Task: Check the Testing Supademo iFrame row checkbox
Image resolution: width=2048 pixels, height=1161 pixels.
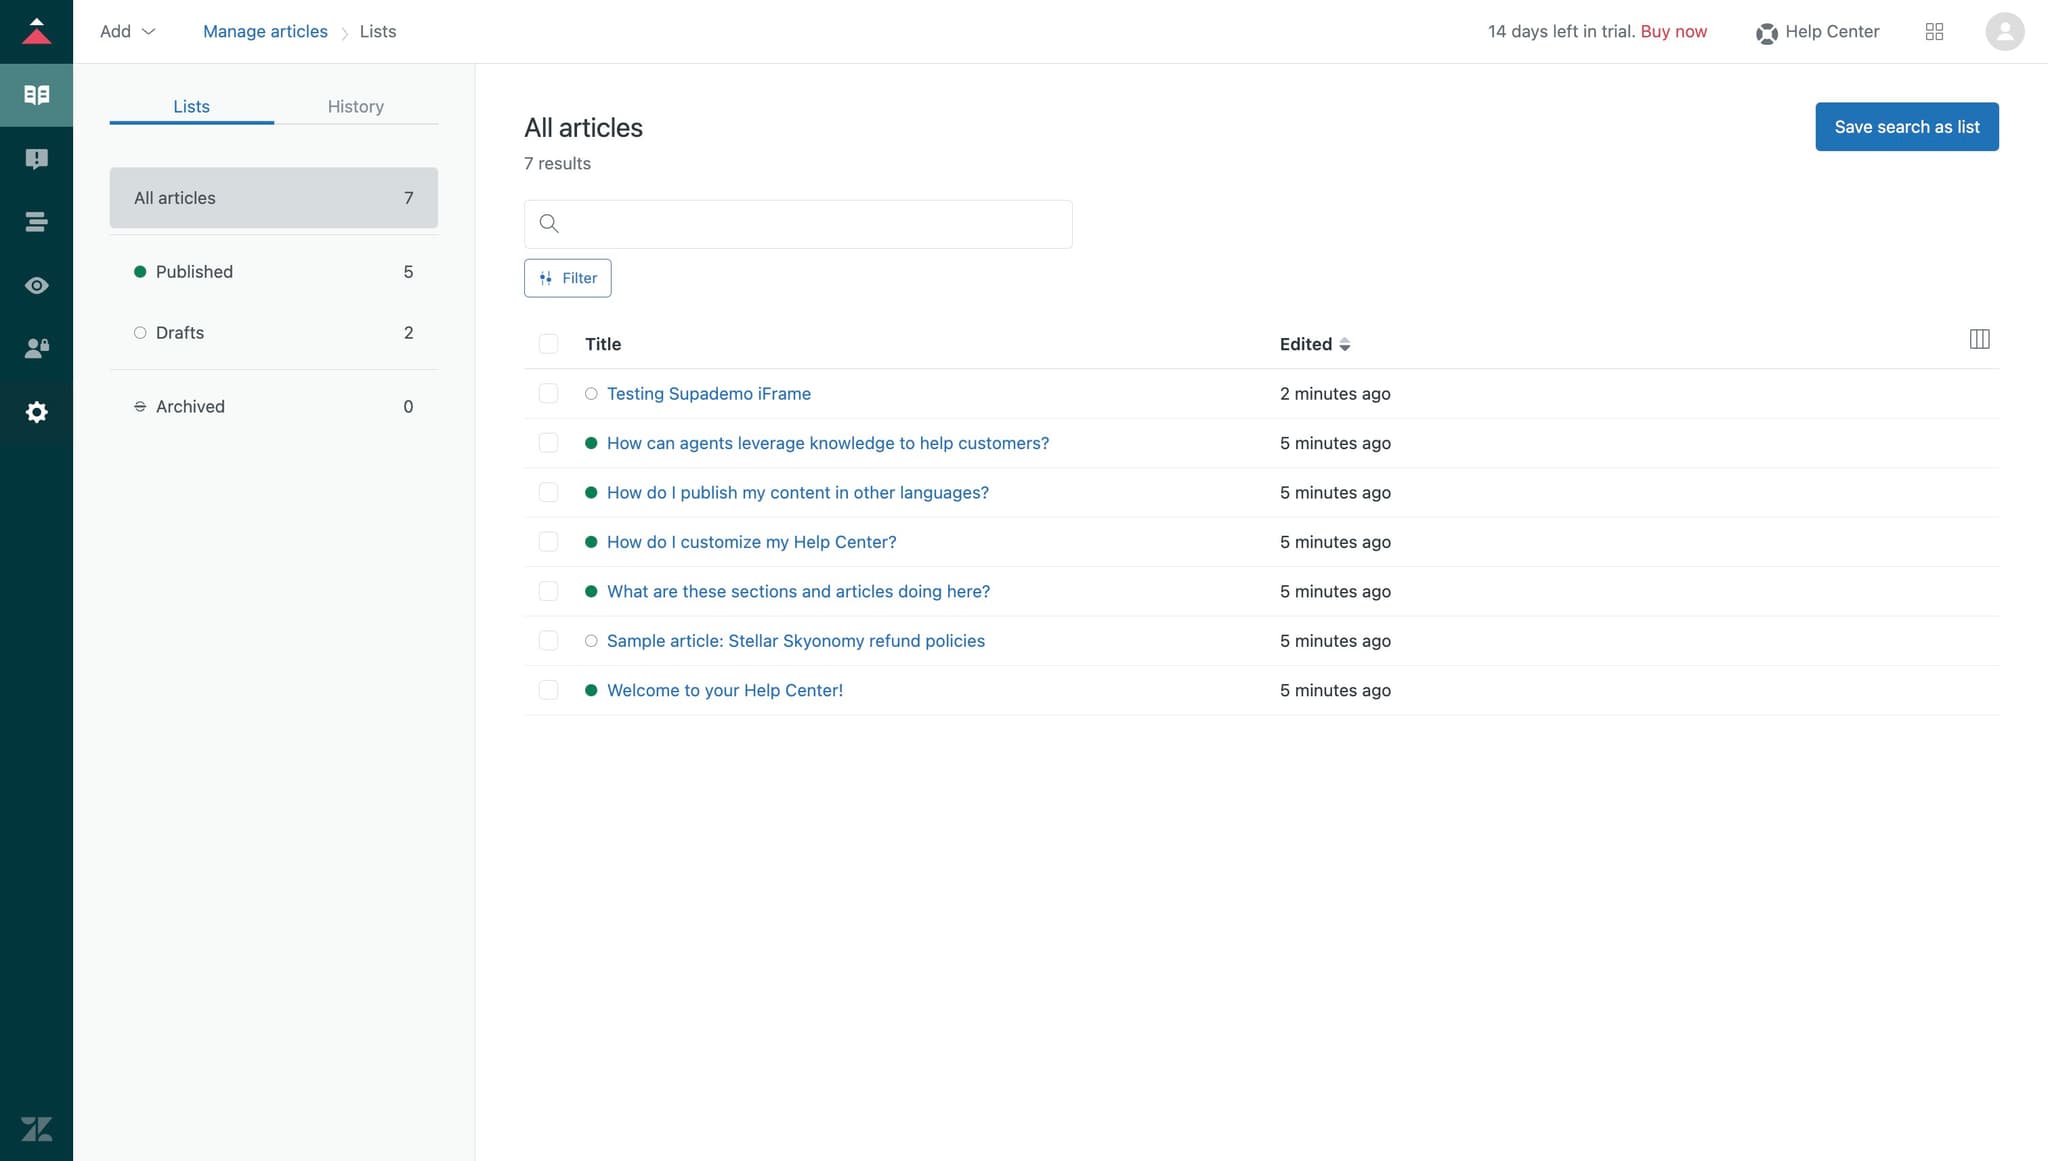Action: [x=548, y=393]
